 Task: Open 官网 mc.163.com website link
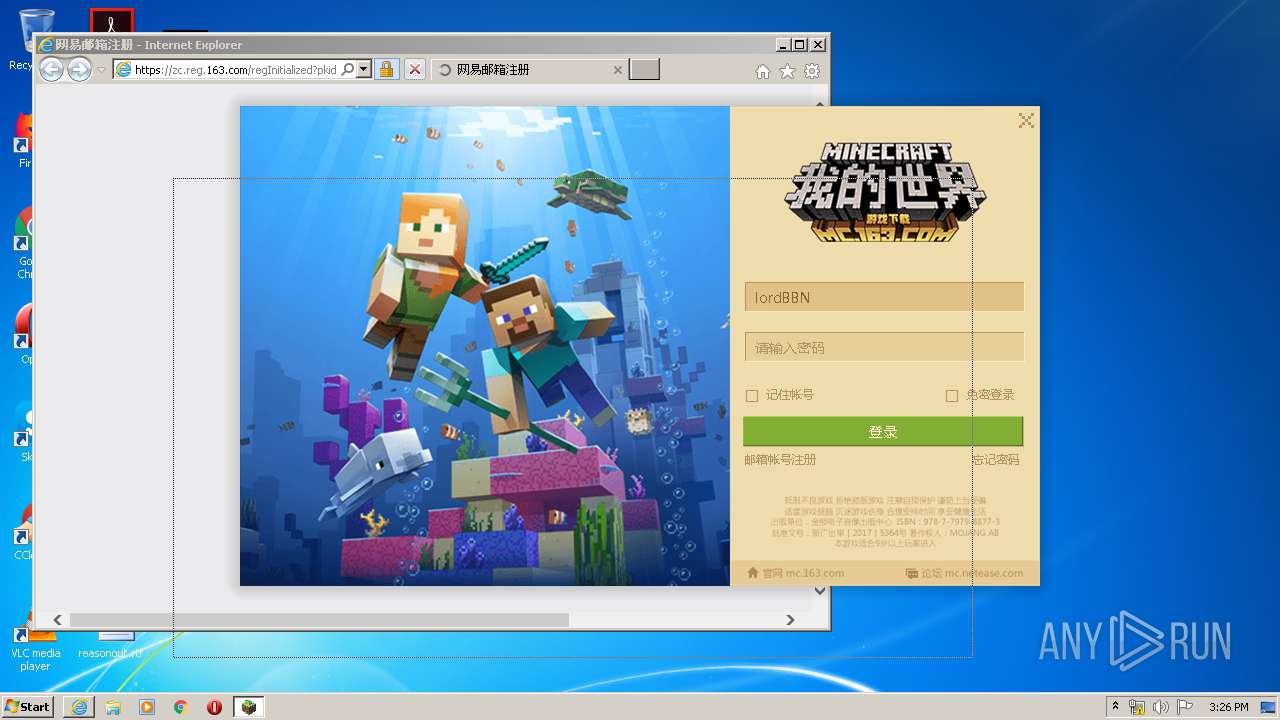pos(803,573)
